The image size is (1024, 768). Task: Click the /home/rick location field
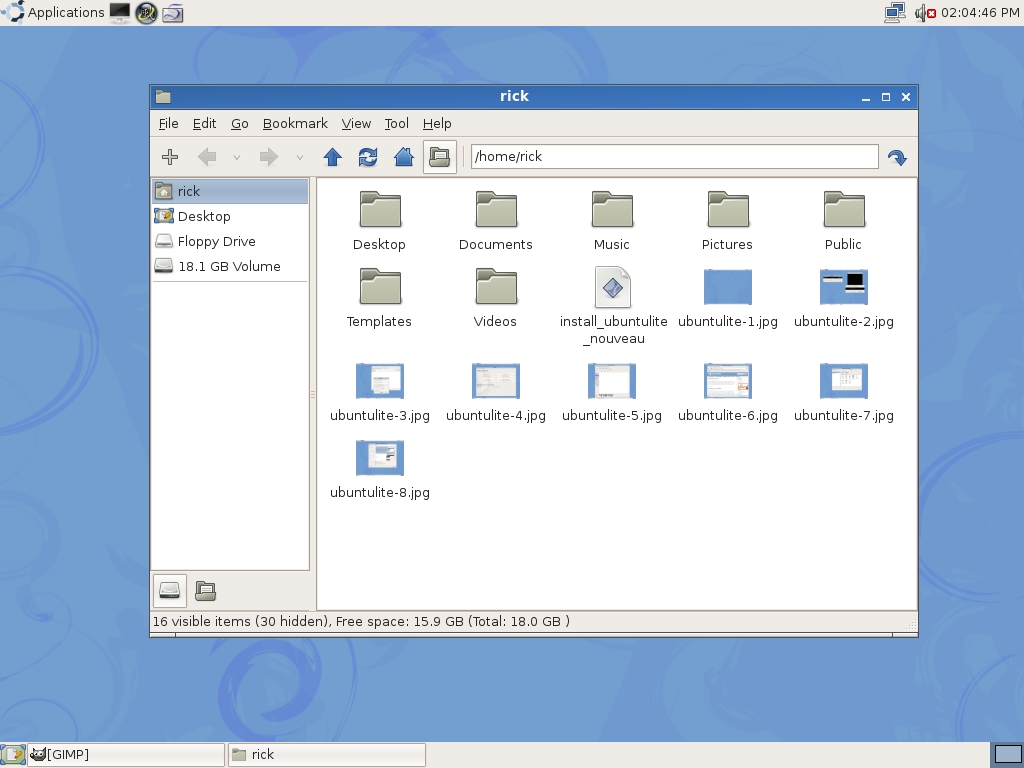coord(673,156)
